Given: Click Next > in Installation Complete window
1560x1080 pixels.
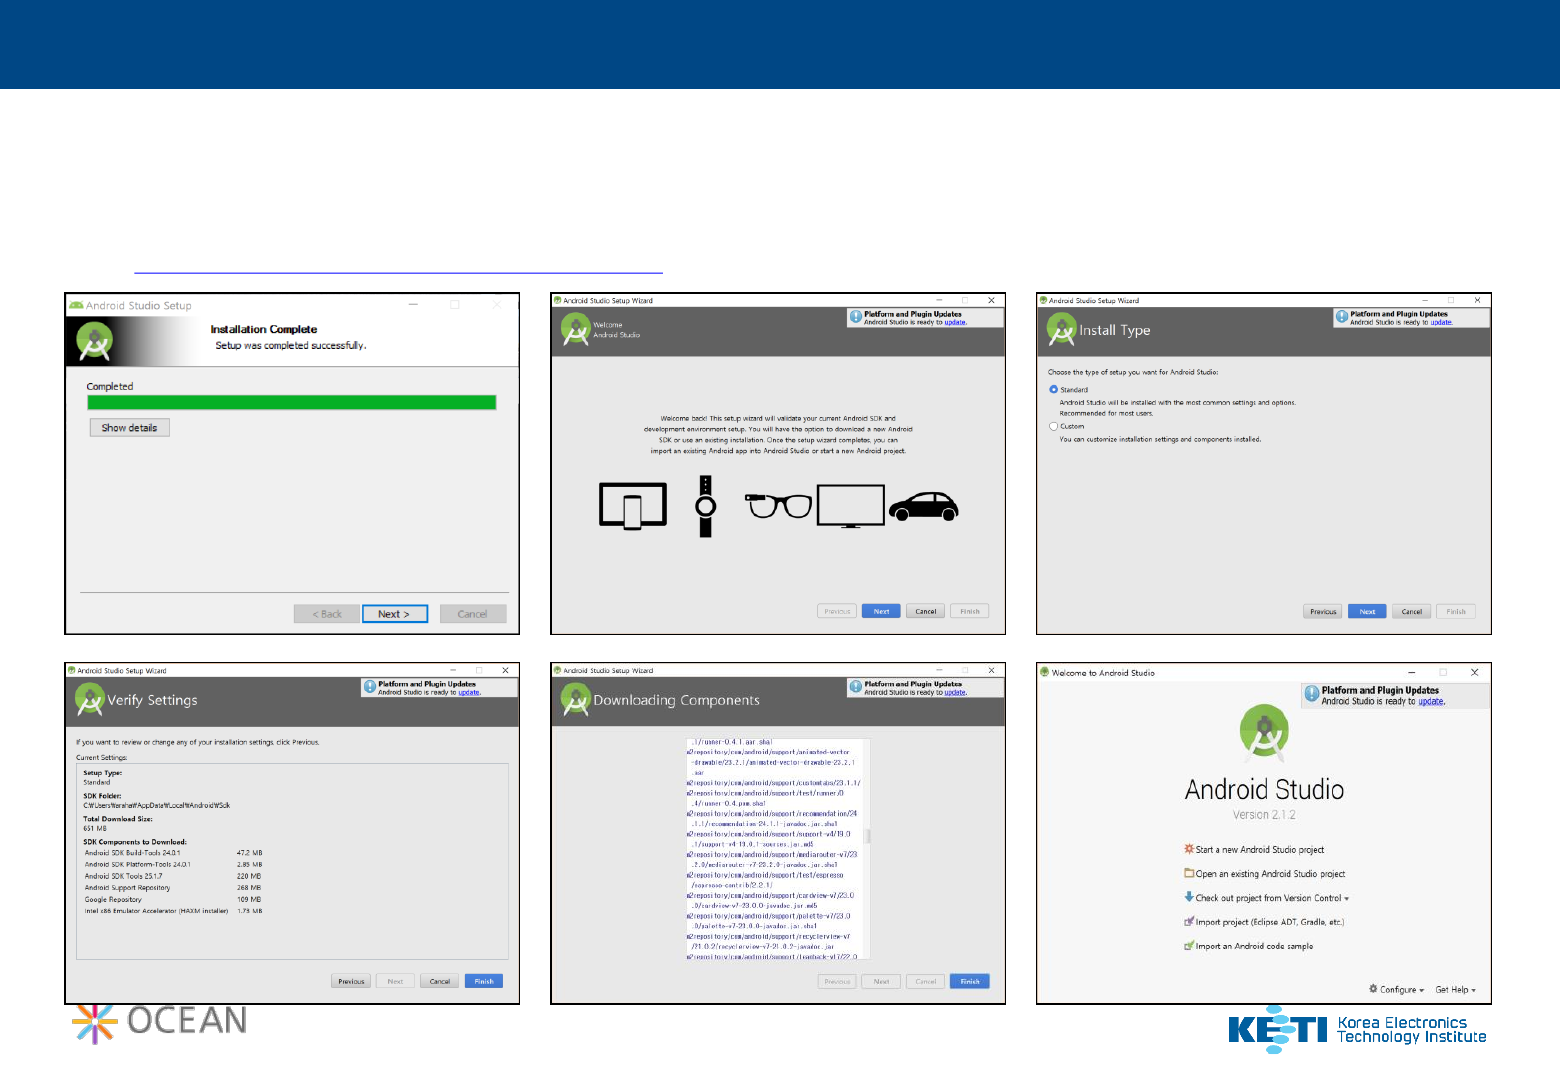Looking at the screenshot, I should click(394, 614).
